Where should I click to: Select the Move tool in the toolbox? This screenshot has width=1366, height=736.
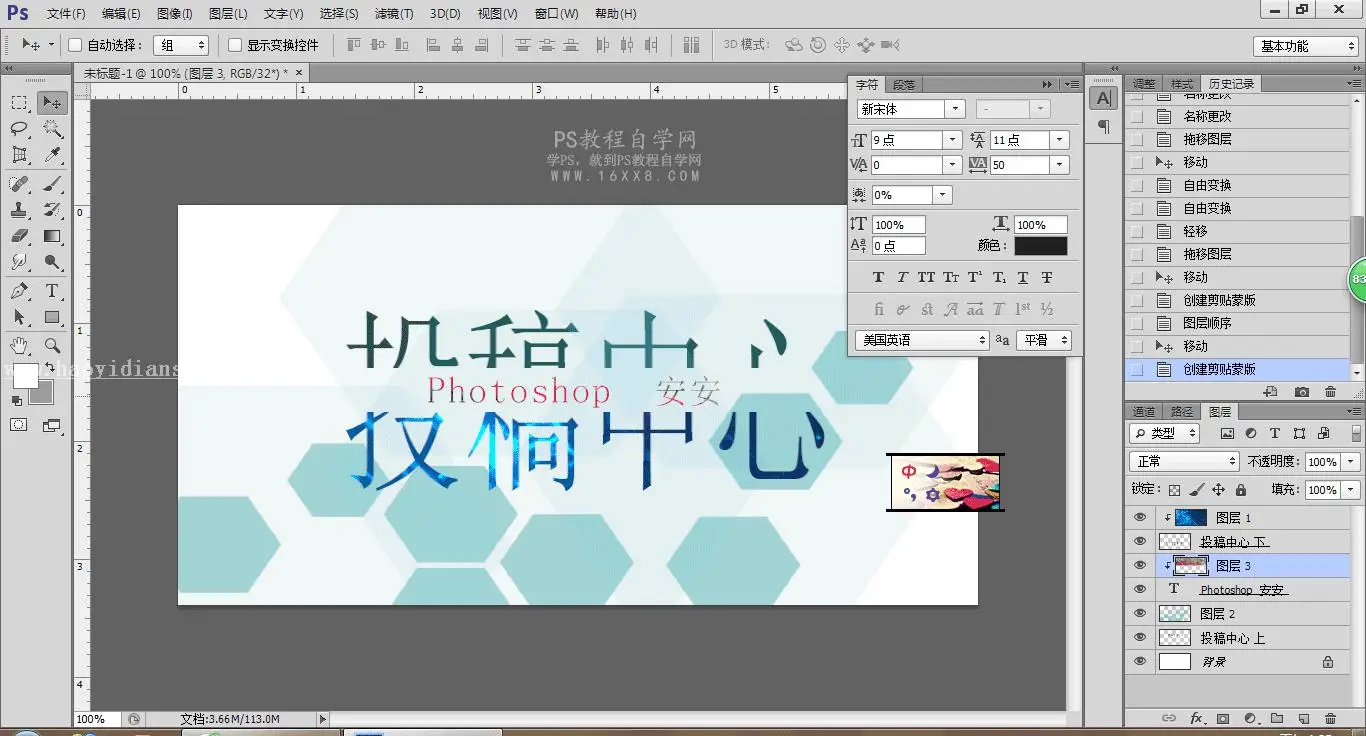[52, 102]
